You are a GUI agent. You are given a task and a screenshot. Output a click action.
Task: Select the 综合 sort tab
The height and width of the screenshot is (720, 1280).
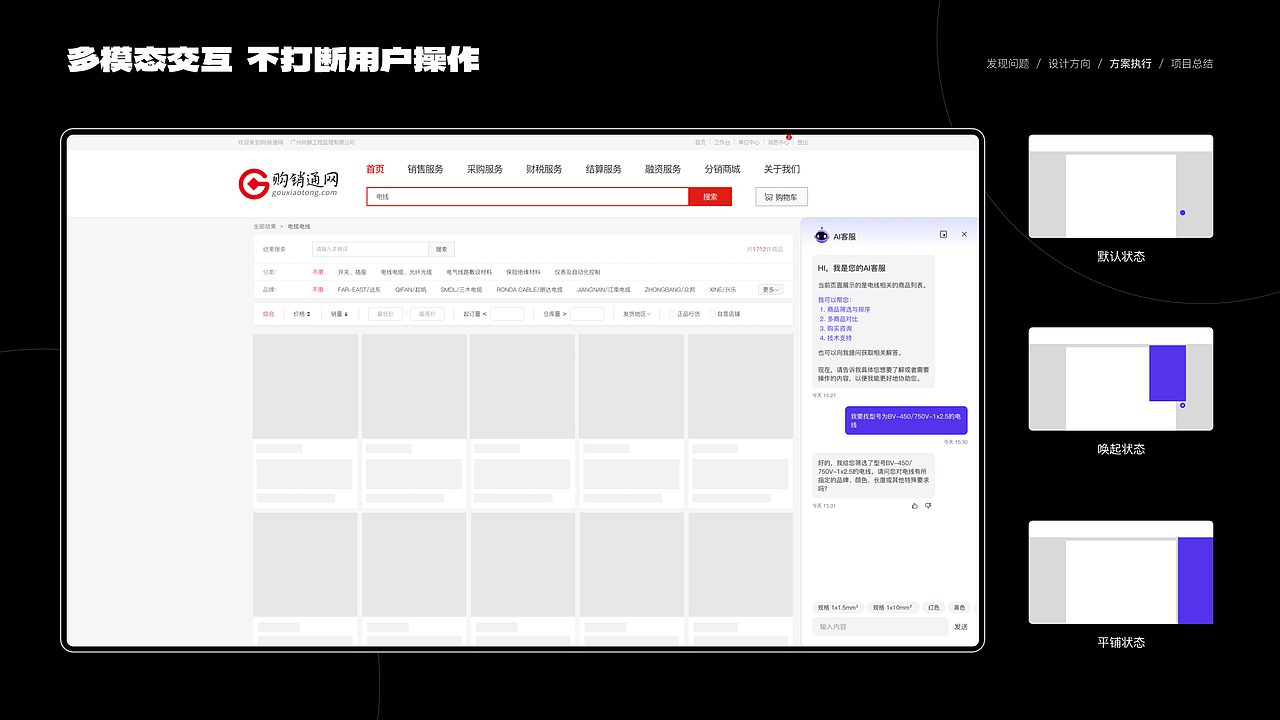pos(268,314)
